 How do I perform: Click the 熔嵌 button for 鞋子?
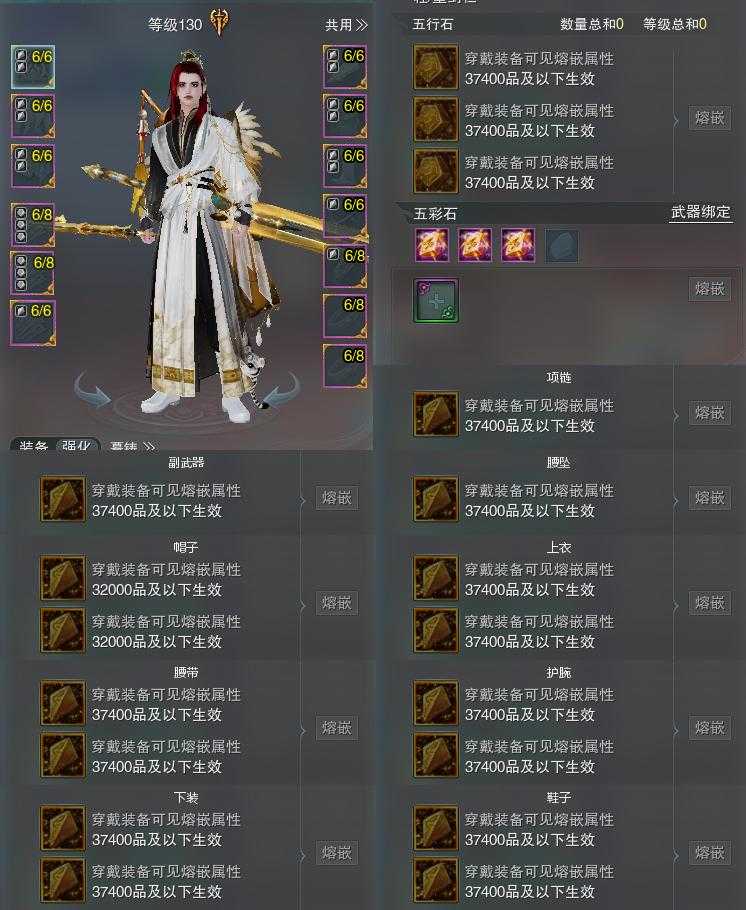tap(709, 853)
